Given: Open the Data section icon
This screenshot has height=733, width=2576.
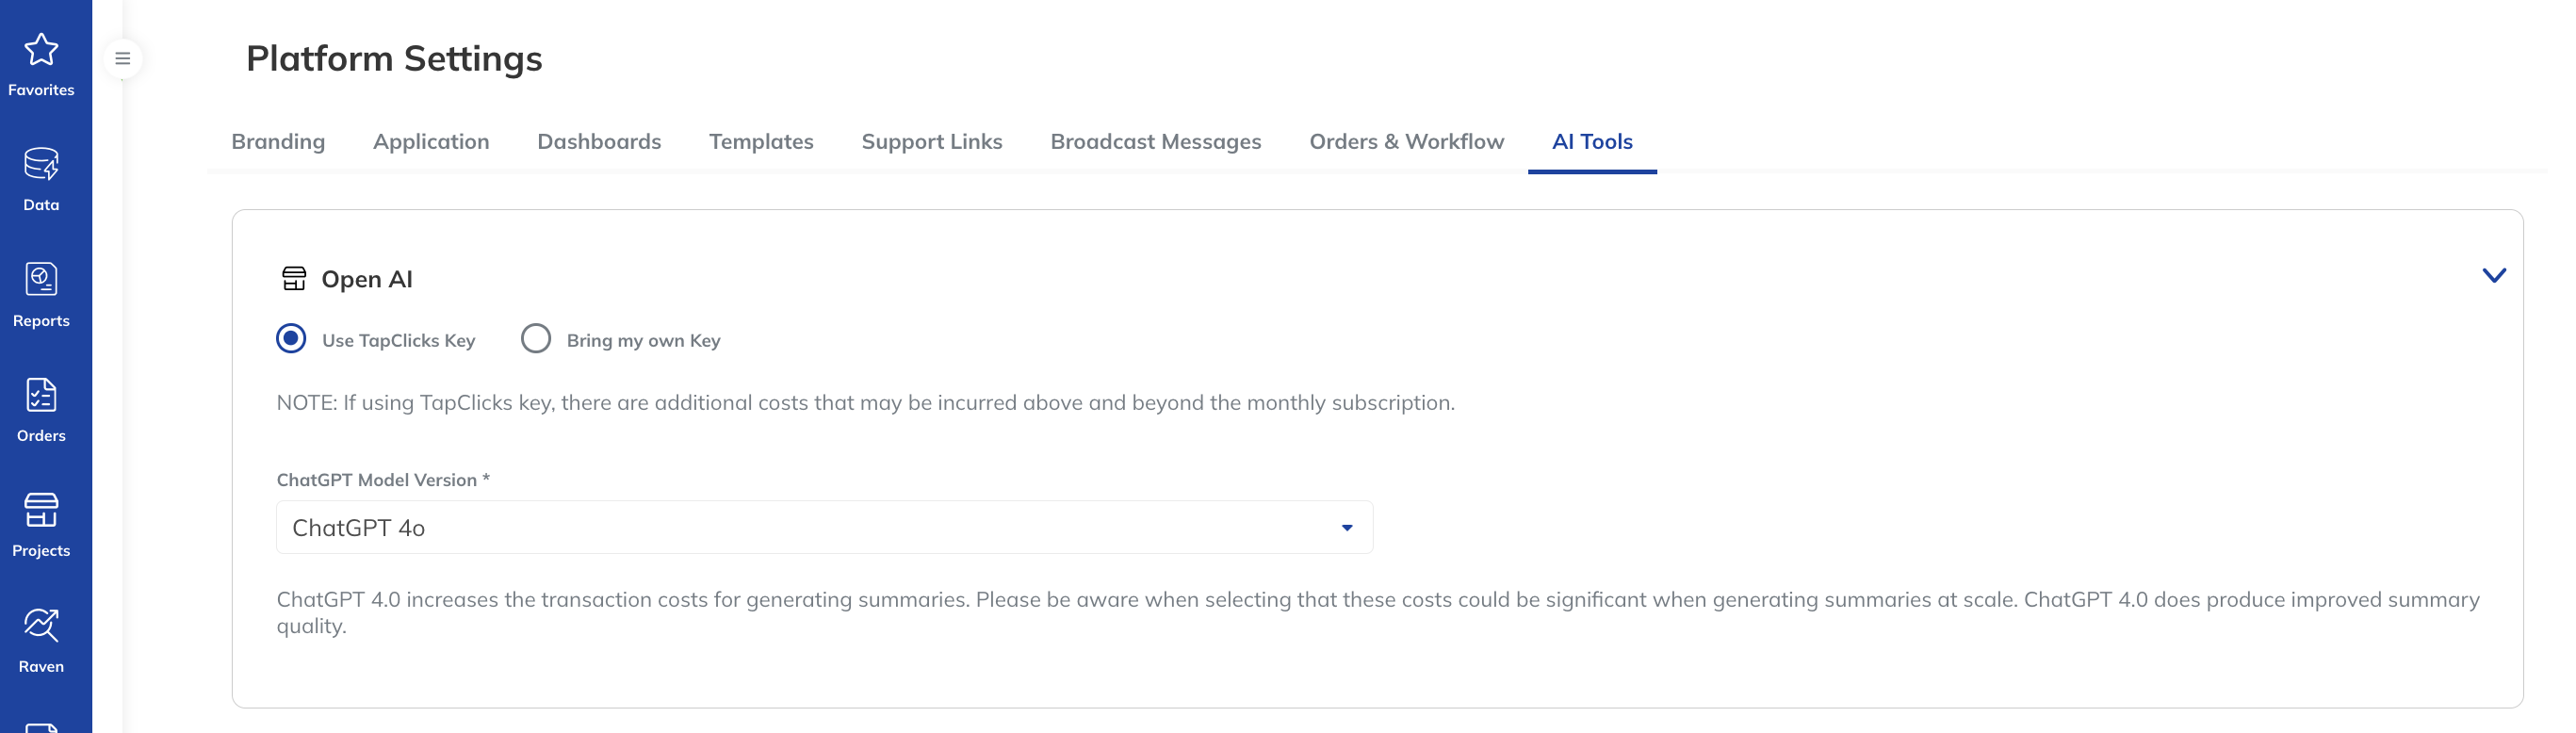Looking at the screenshot, I should [41, 164].
